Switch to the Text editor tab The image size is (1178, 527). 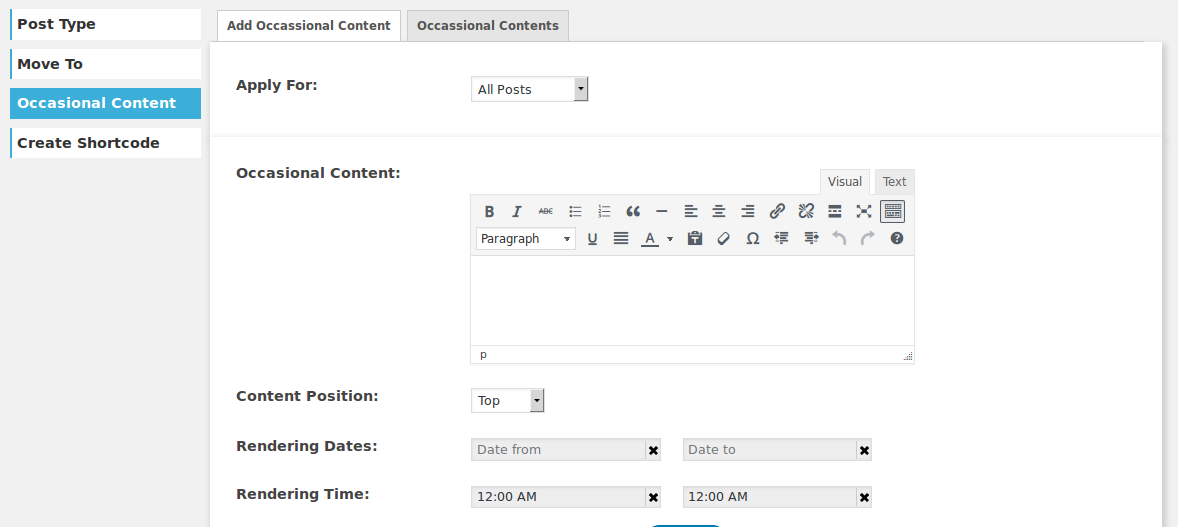coord(895,182)
